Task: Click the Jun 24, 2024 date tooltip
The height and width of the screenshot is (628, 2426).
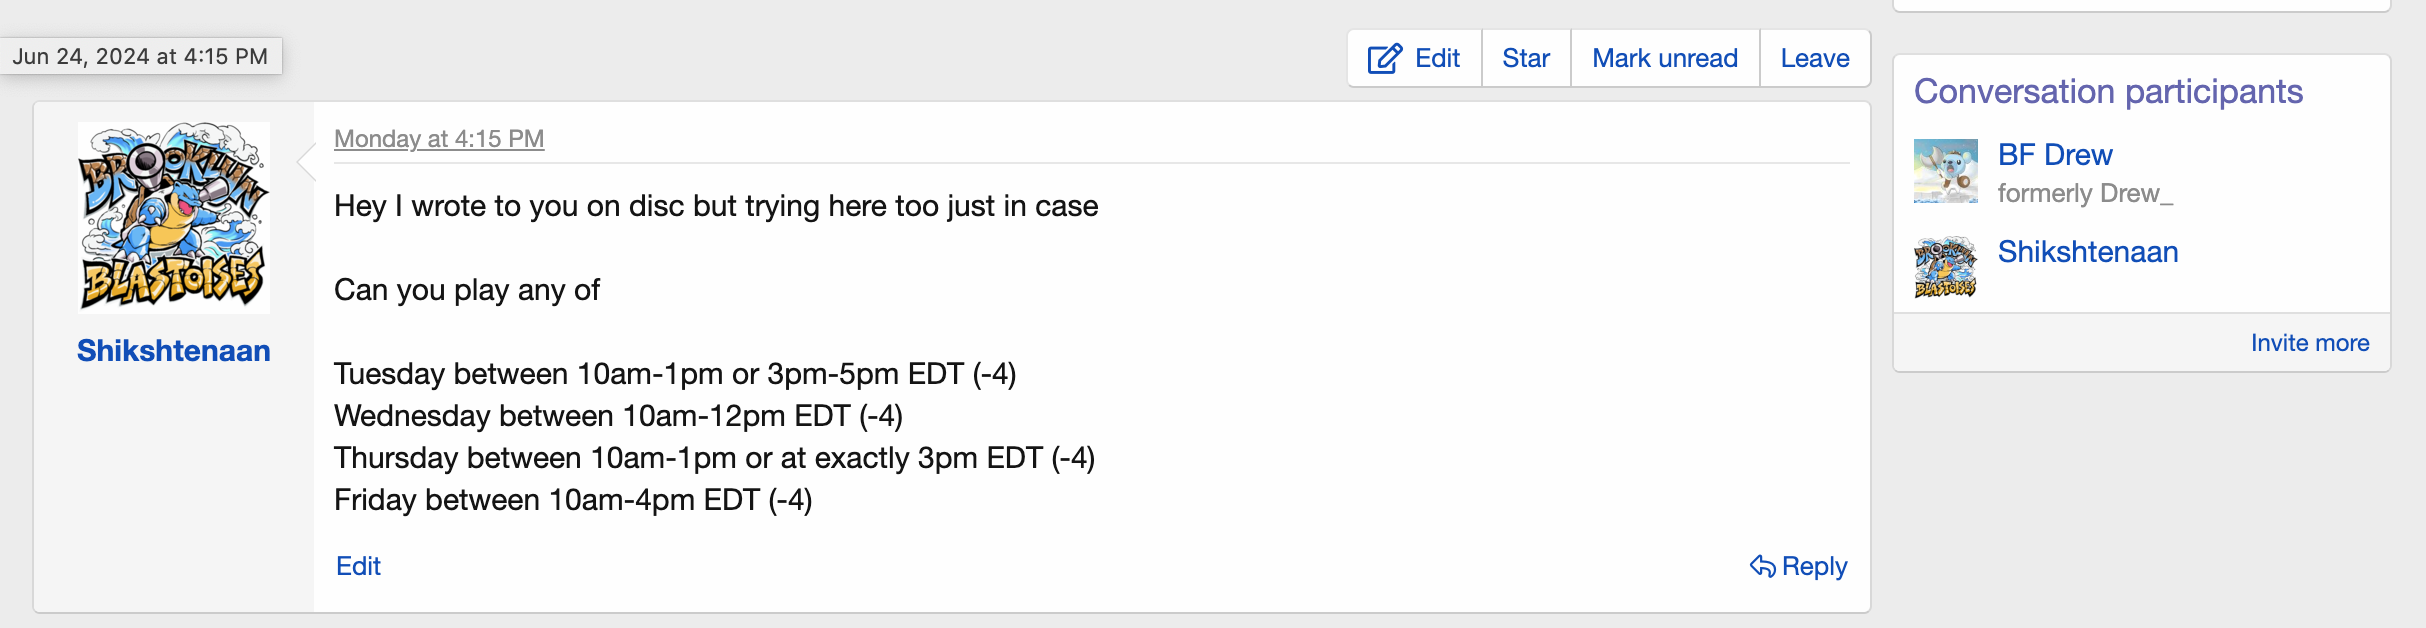Action: click(x=140, y=57)
